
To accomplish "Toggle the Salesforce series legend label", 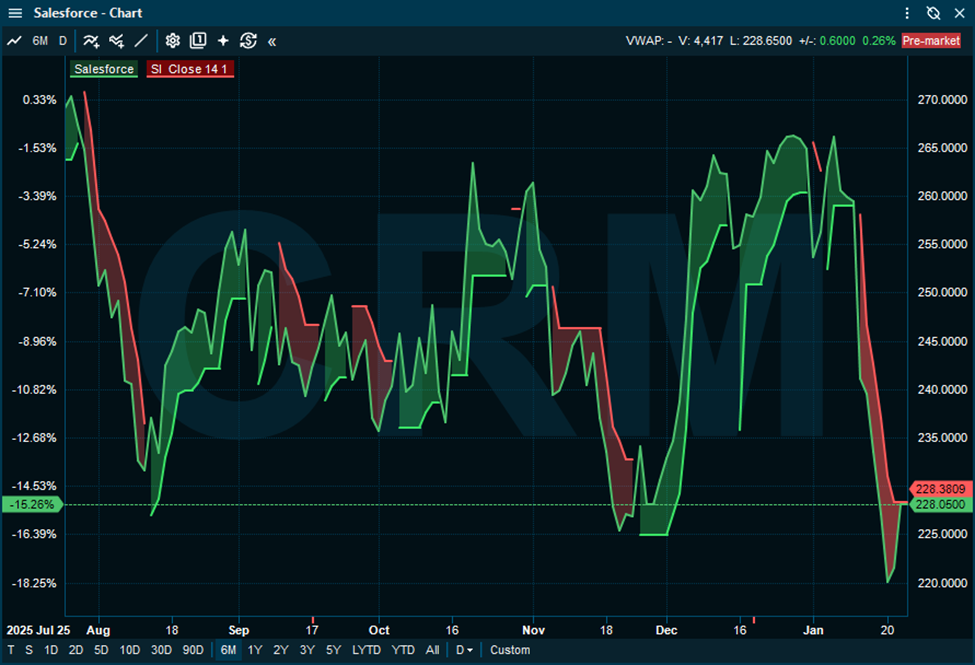I will tap(104, 69).
